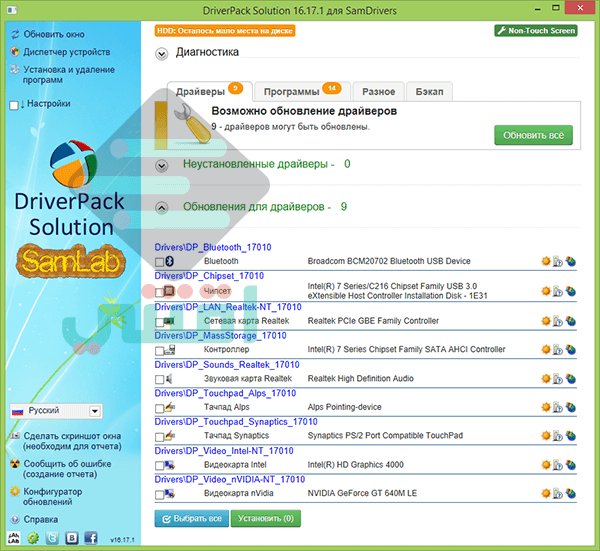Collapse the Диагностика section chevron
The image size is (600, 551).
(x=162, y=54)
